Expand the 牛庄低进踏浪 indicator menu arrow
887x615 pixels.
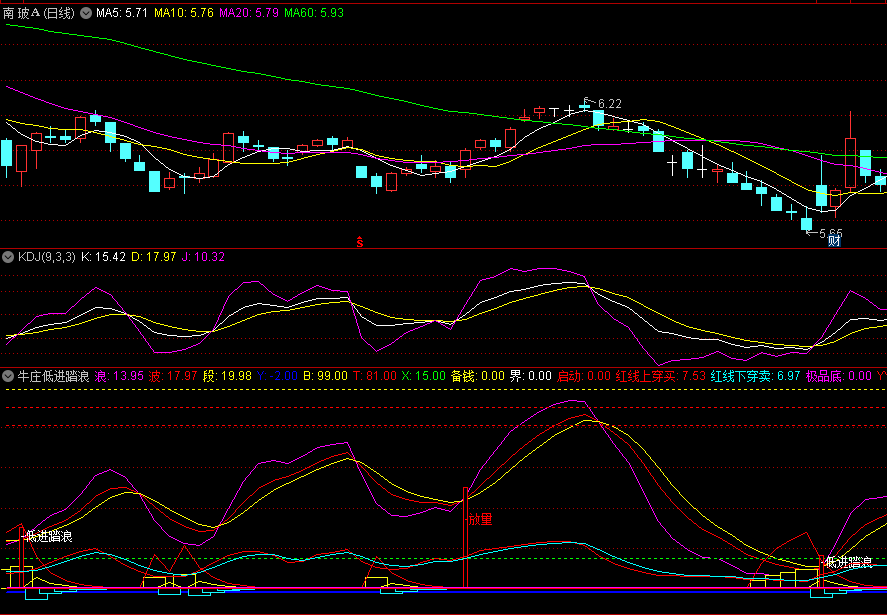point(8,376)
